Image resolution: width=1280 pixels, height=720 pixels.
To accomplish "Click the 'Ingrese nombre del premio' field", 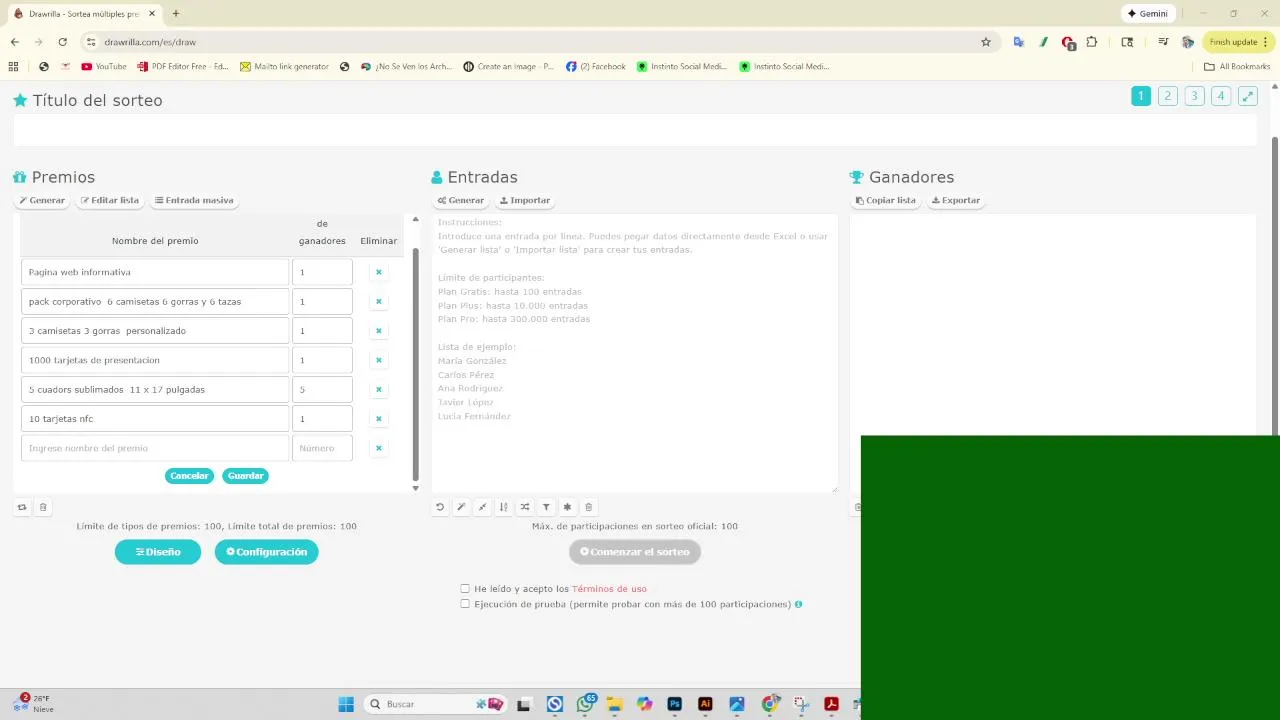I will coord(155,448).
